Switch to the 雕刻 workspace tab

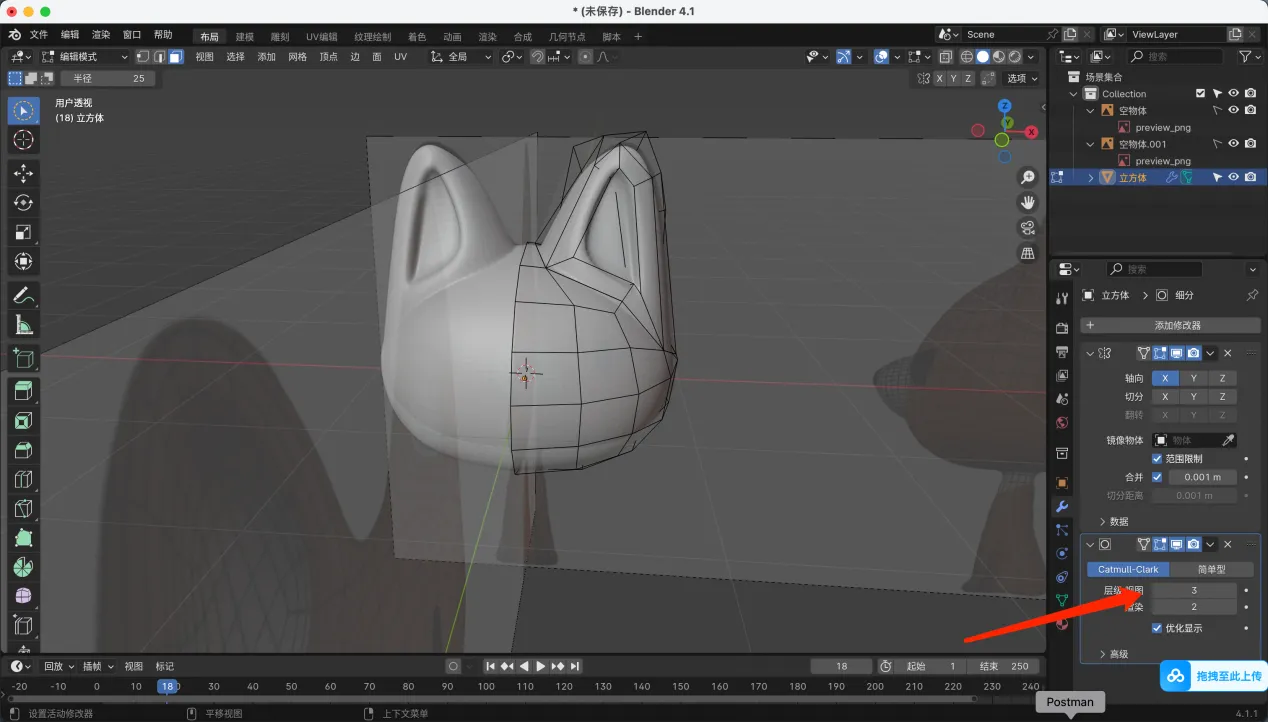pos(280,37)
